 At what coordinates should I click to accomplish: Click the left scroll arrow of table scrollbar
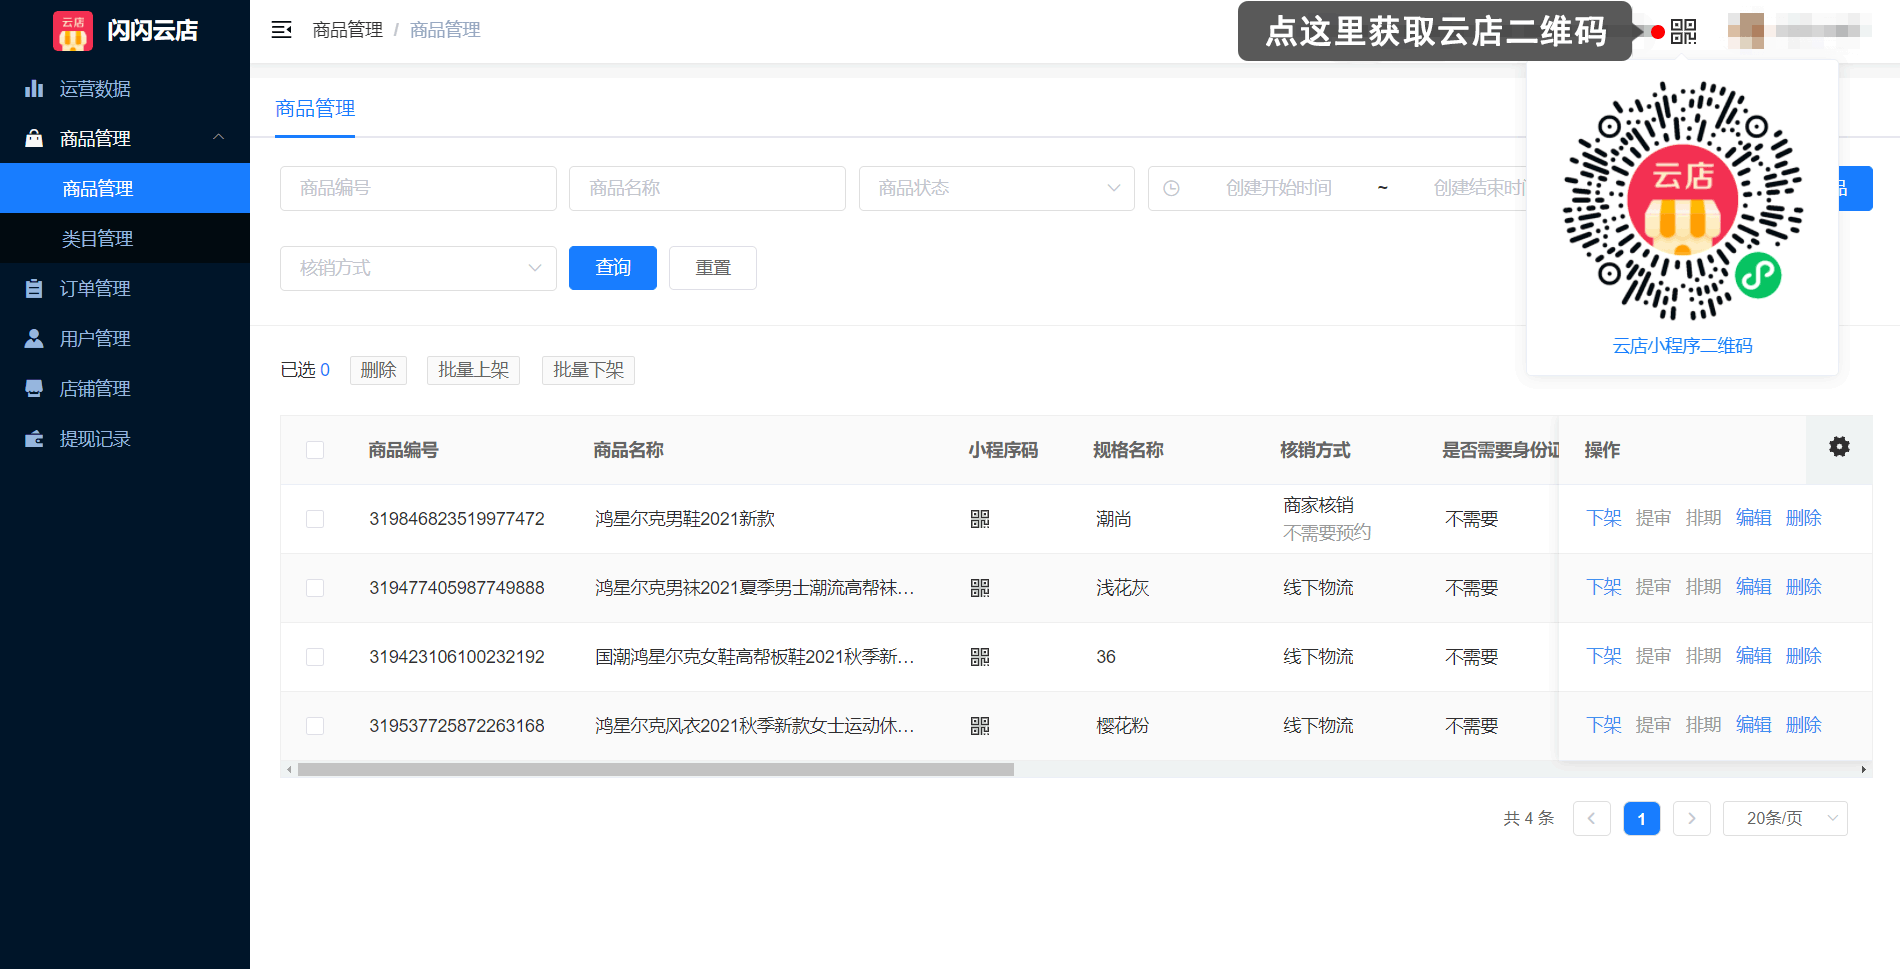click(289, 770)
